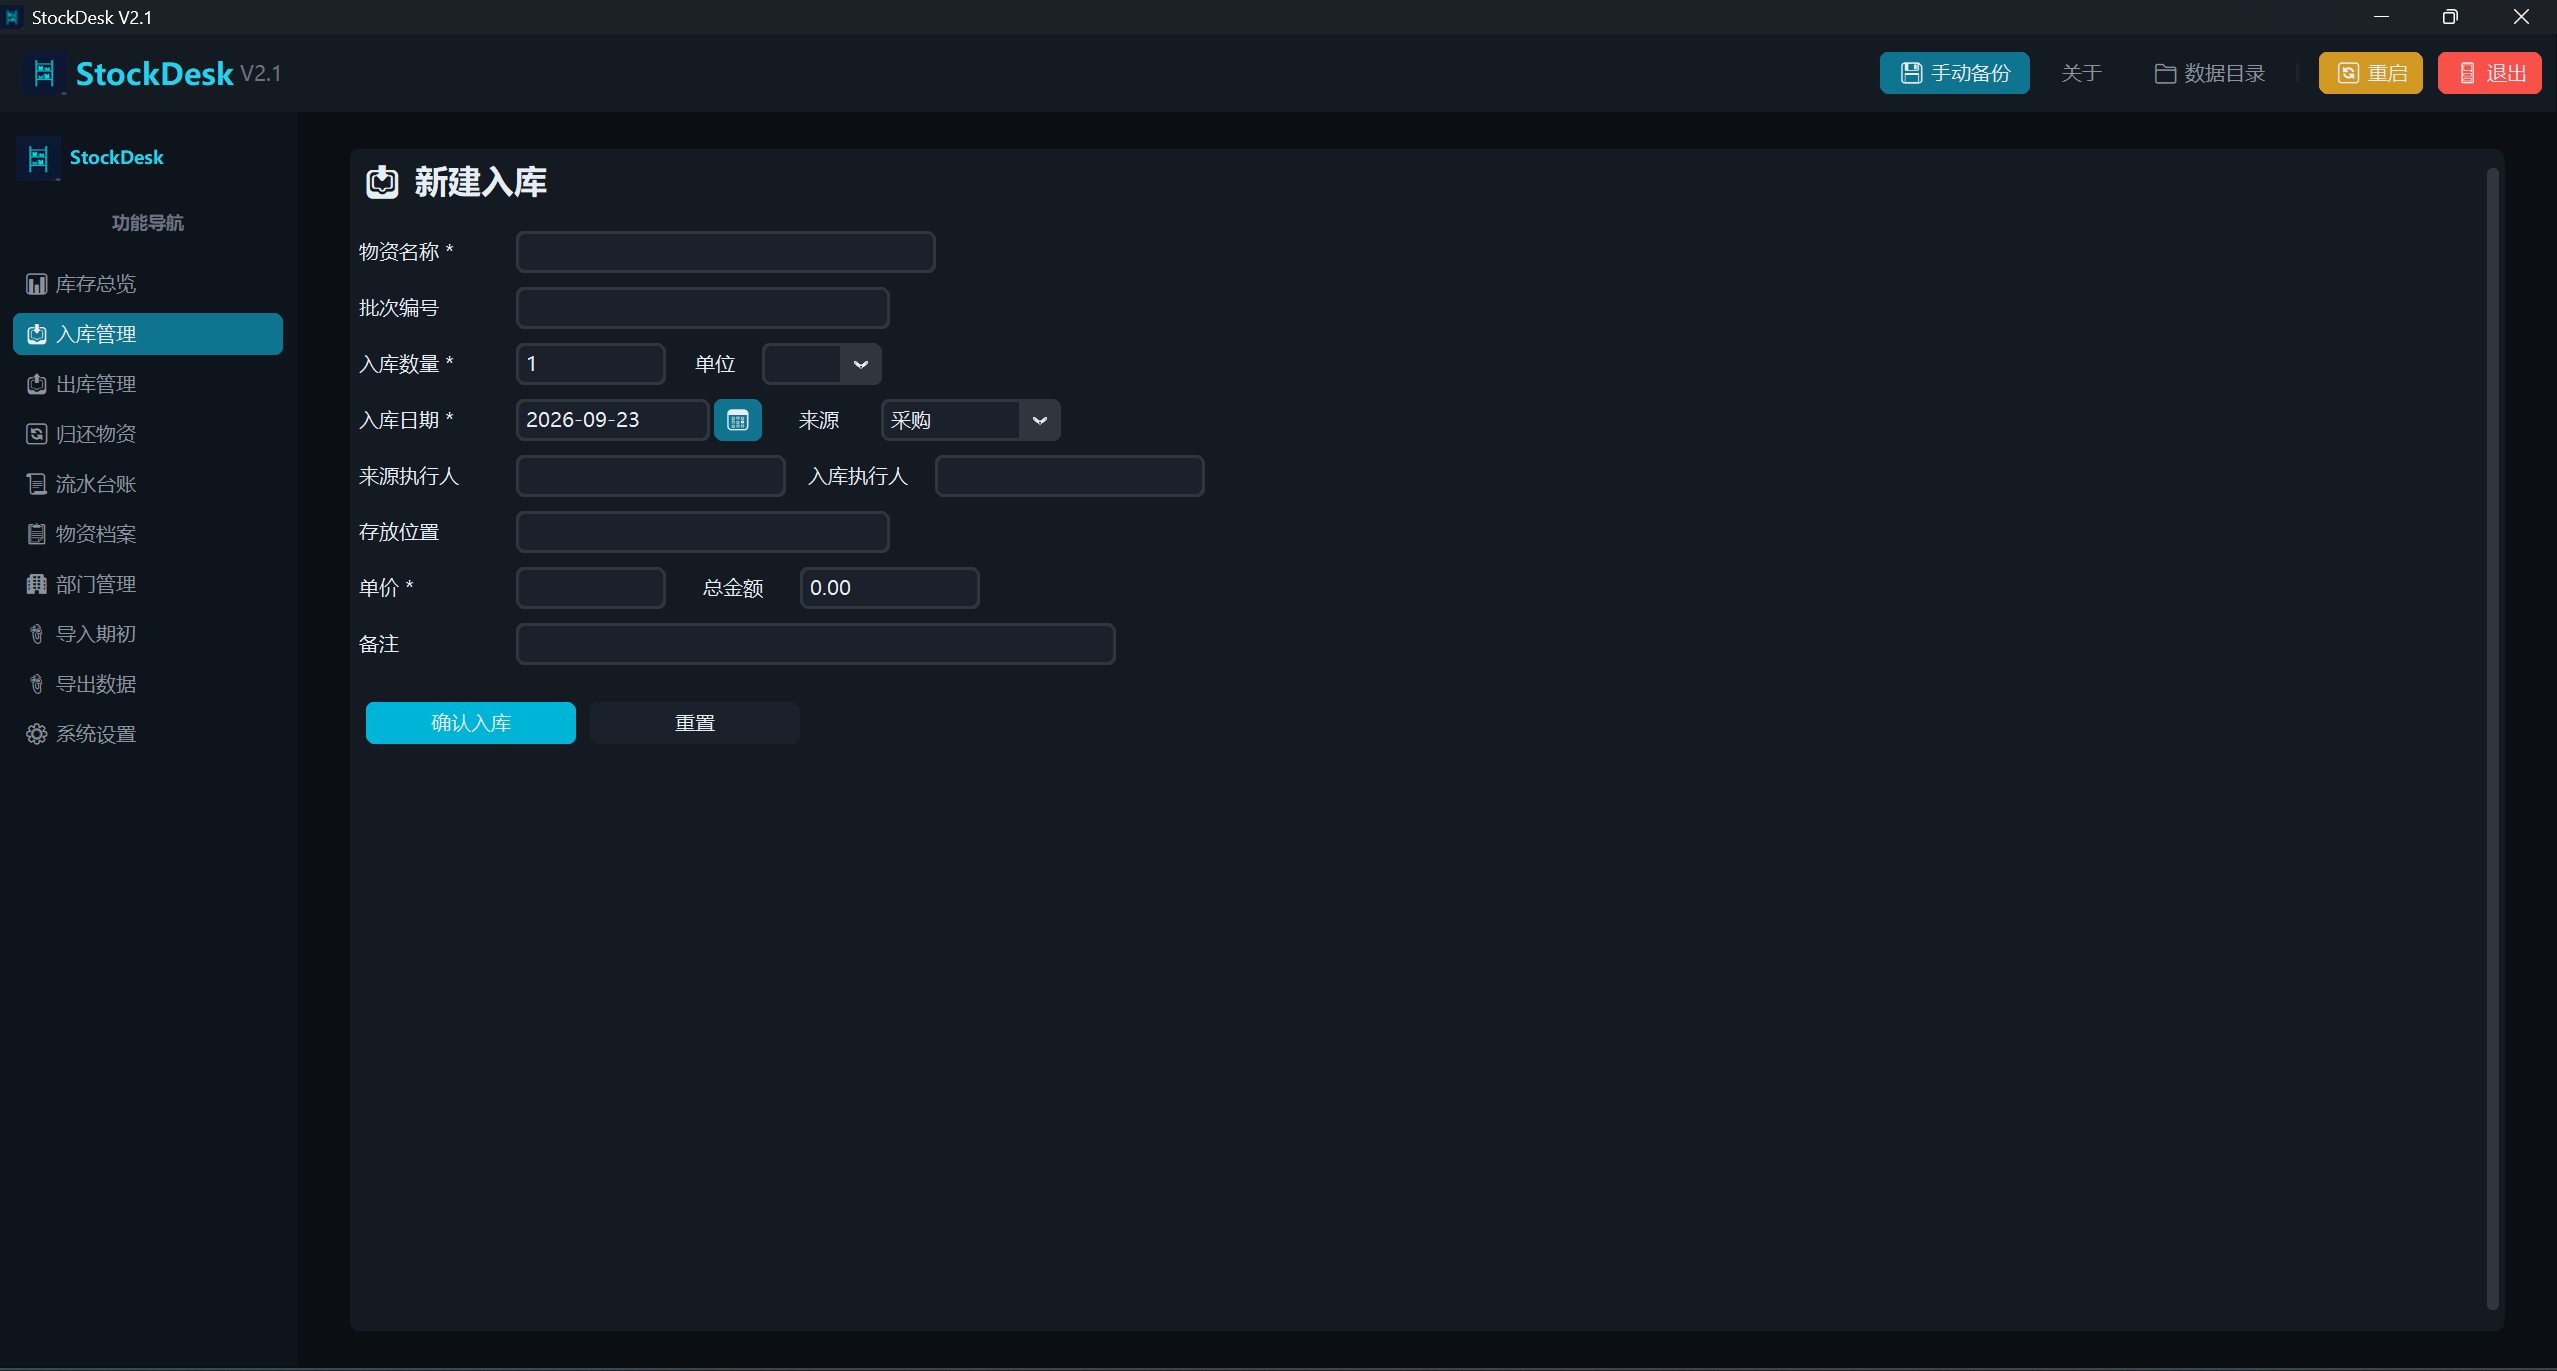Image resolution: width=2557 pixels, height=1371 pixels.
Task: Click the StockDesk logo in header
Action: click(x=44, y=73)
